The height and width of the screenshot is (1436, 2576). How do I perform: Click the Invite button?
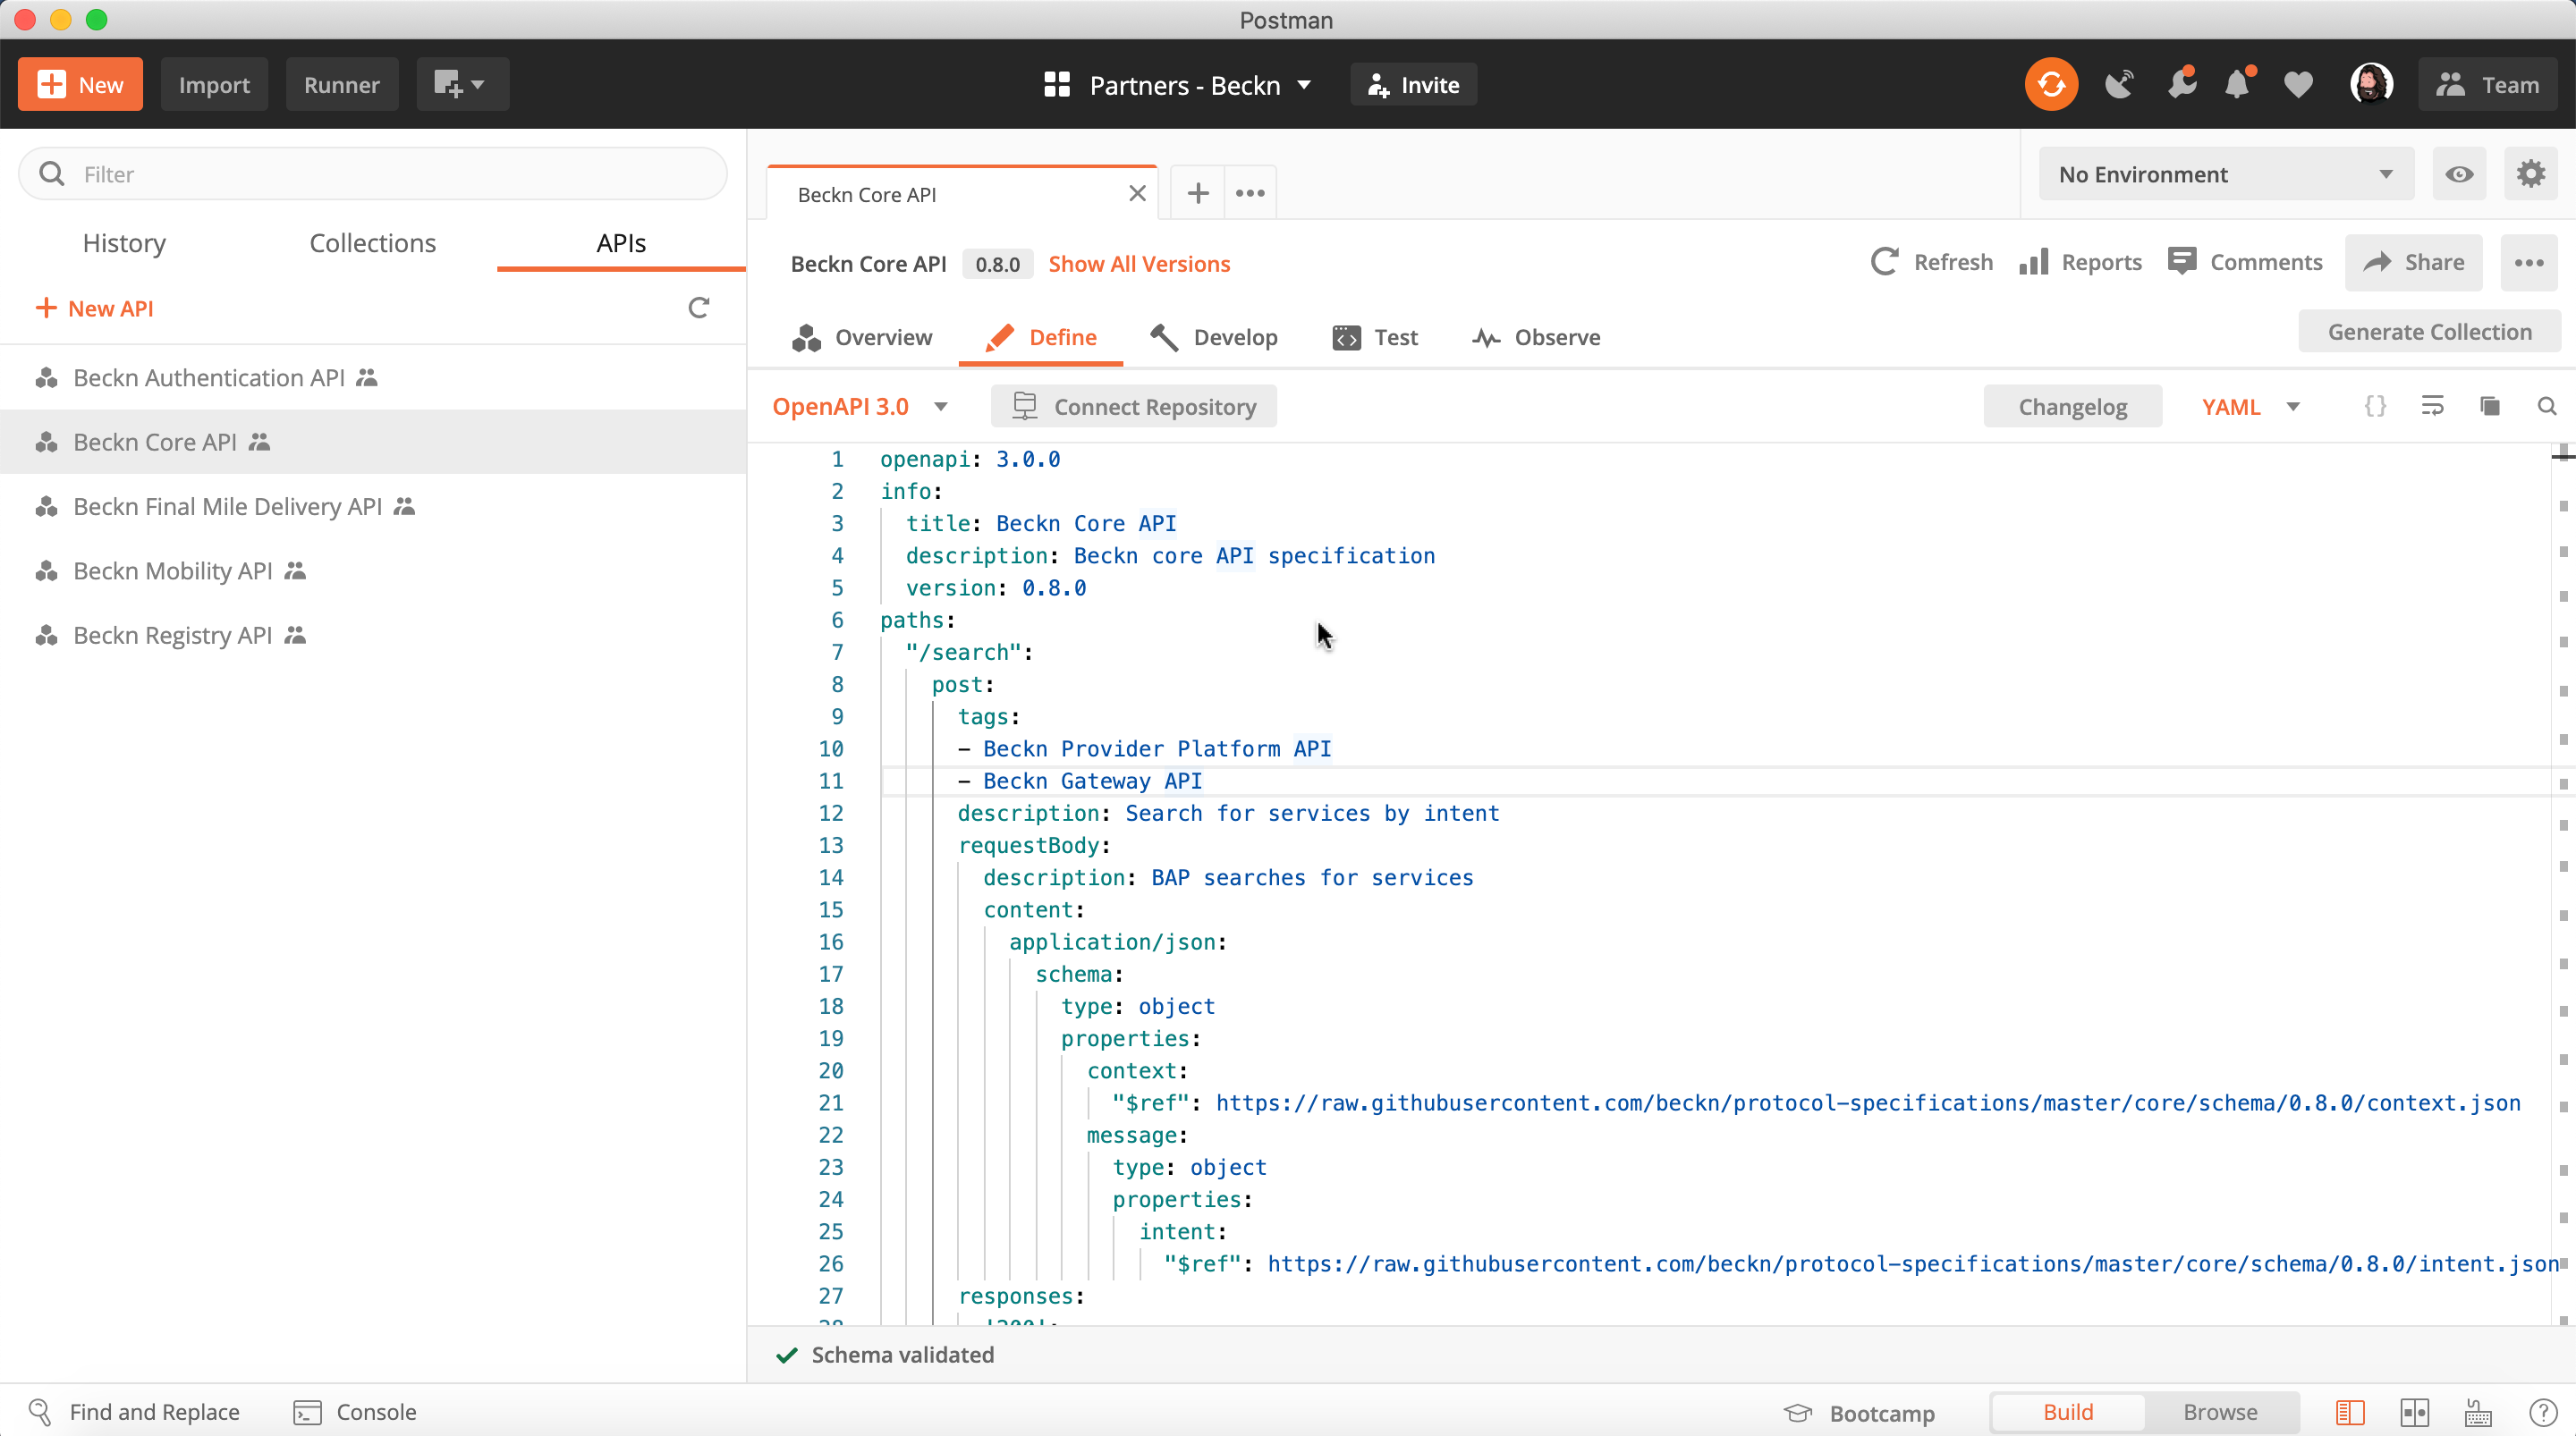tap(1413, 85)
